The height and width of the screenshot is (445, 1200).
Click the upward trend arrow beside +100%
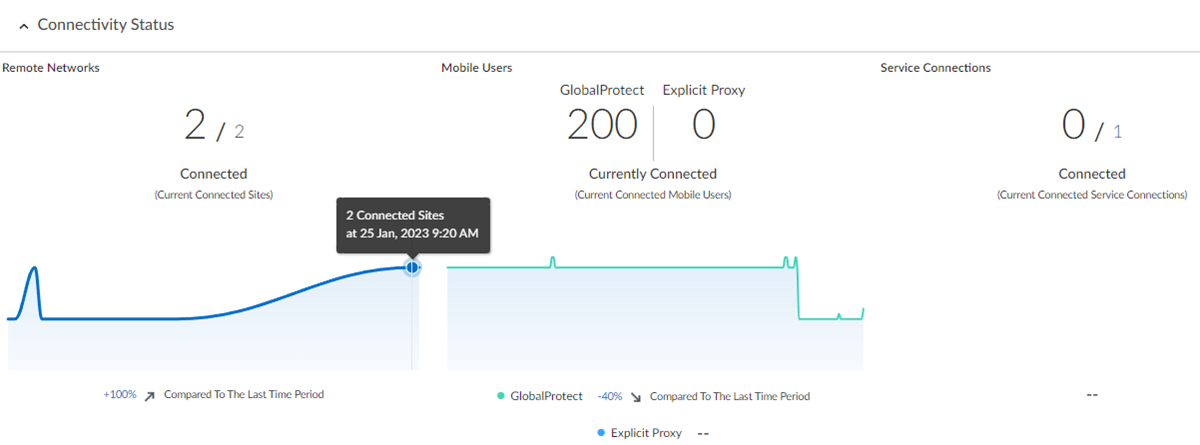[x=149, y=396]
